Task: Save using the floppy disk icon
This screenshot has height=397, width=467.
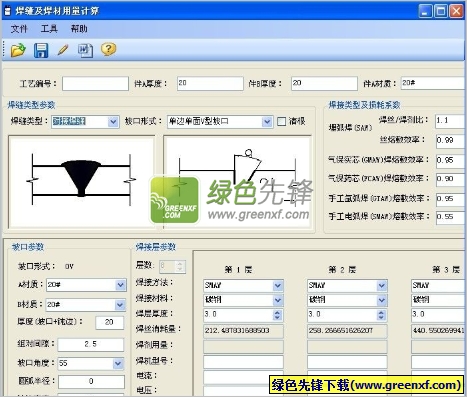Action: tap(41, 50)
